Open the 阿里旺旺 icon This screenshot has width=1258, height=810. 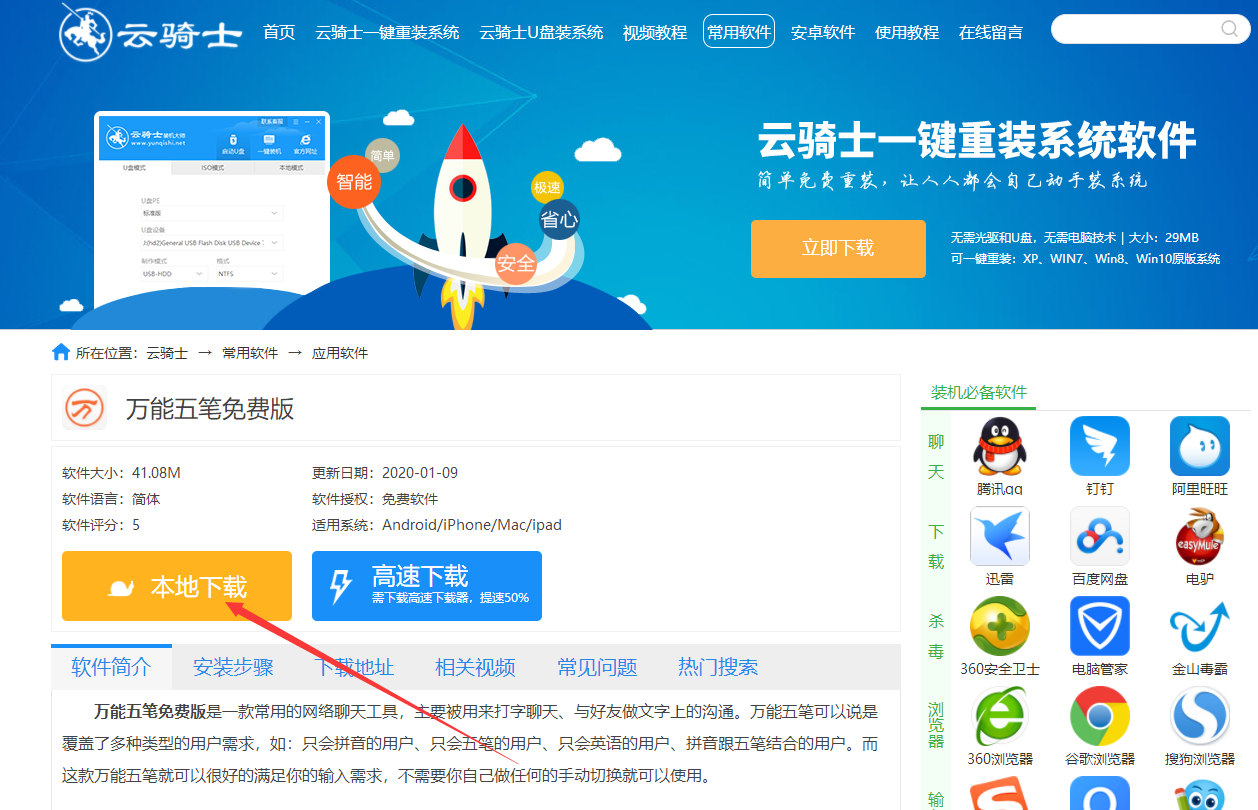(1200, 447)
